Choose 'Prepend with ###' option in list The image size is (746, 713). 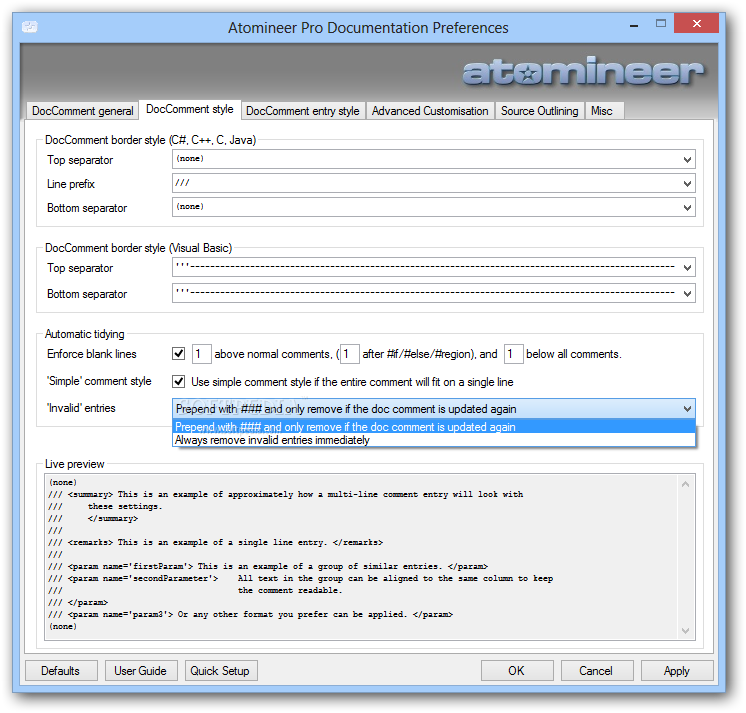click(433, 427)
